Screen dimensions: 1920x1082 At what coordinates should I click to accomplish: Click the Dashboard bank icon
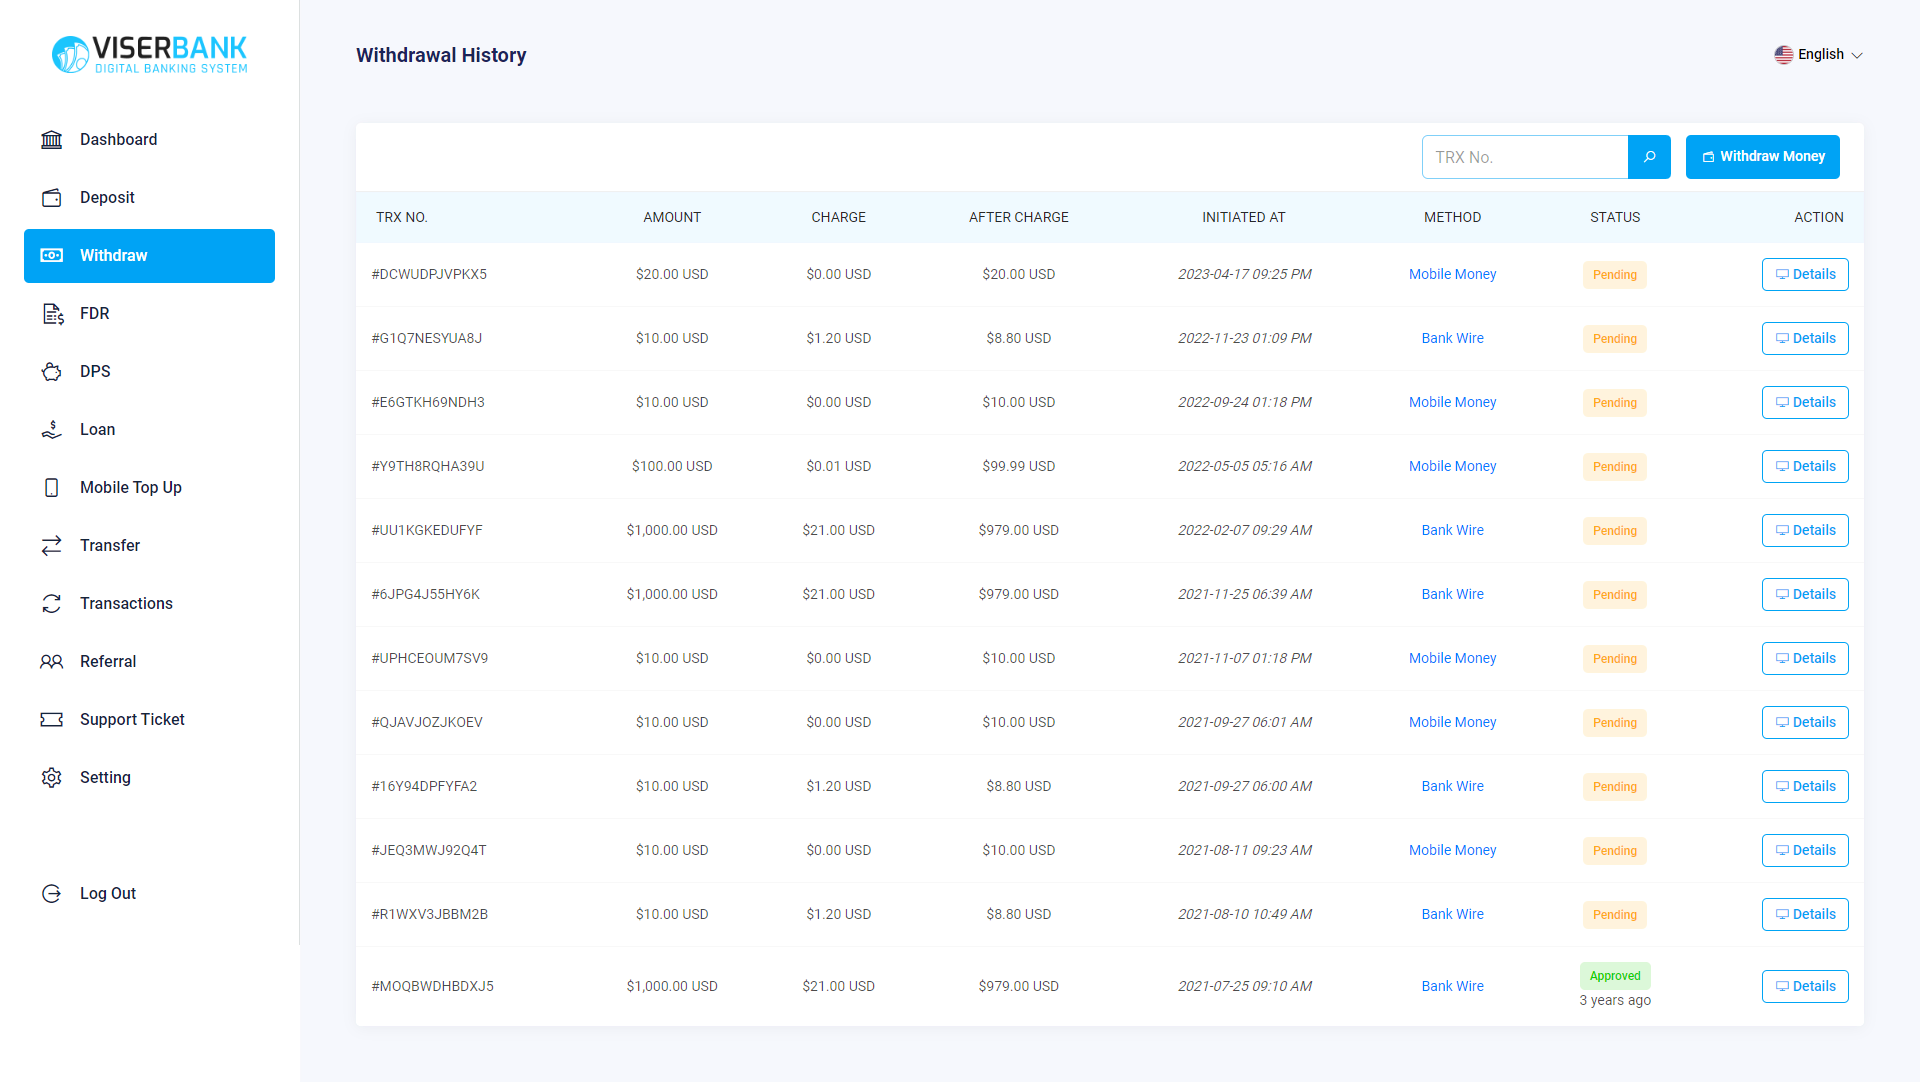pos(52,140)
